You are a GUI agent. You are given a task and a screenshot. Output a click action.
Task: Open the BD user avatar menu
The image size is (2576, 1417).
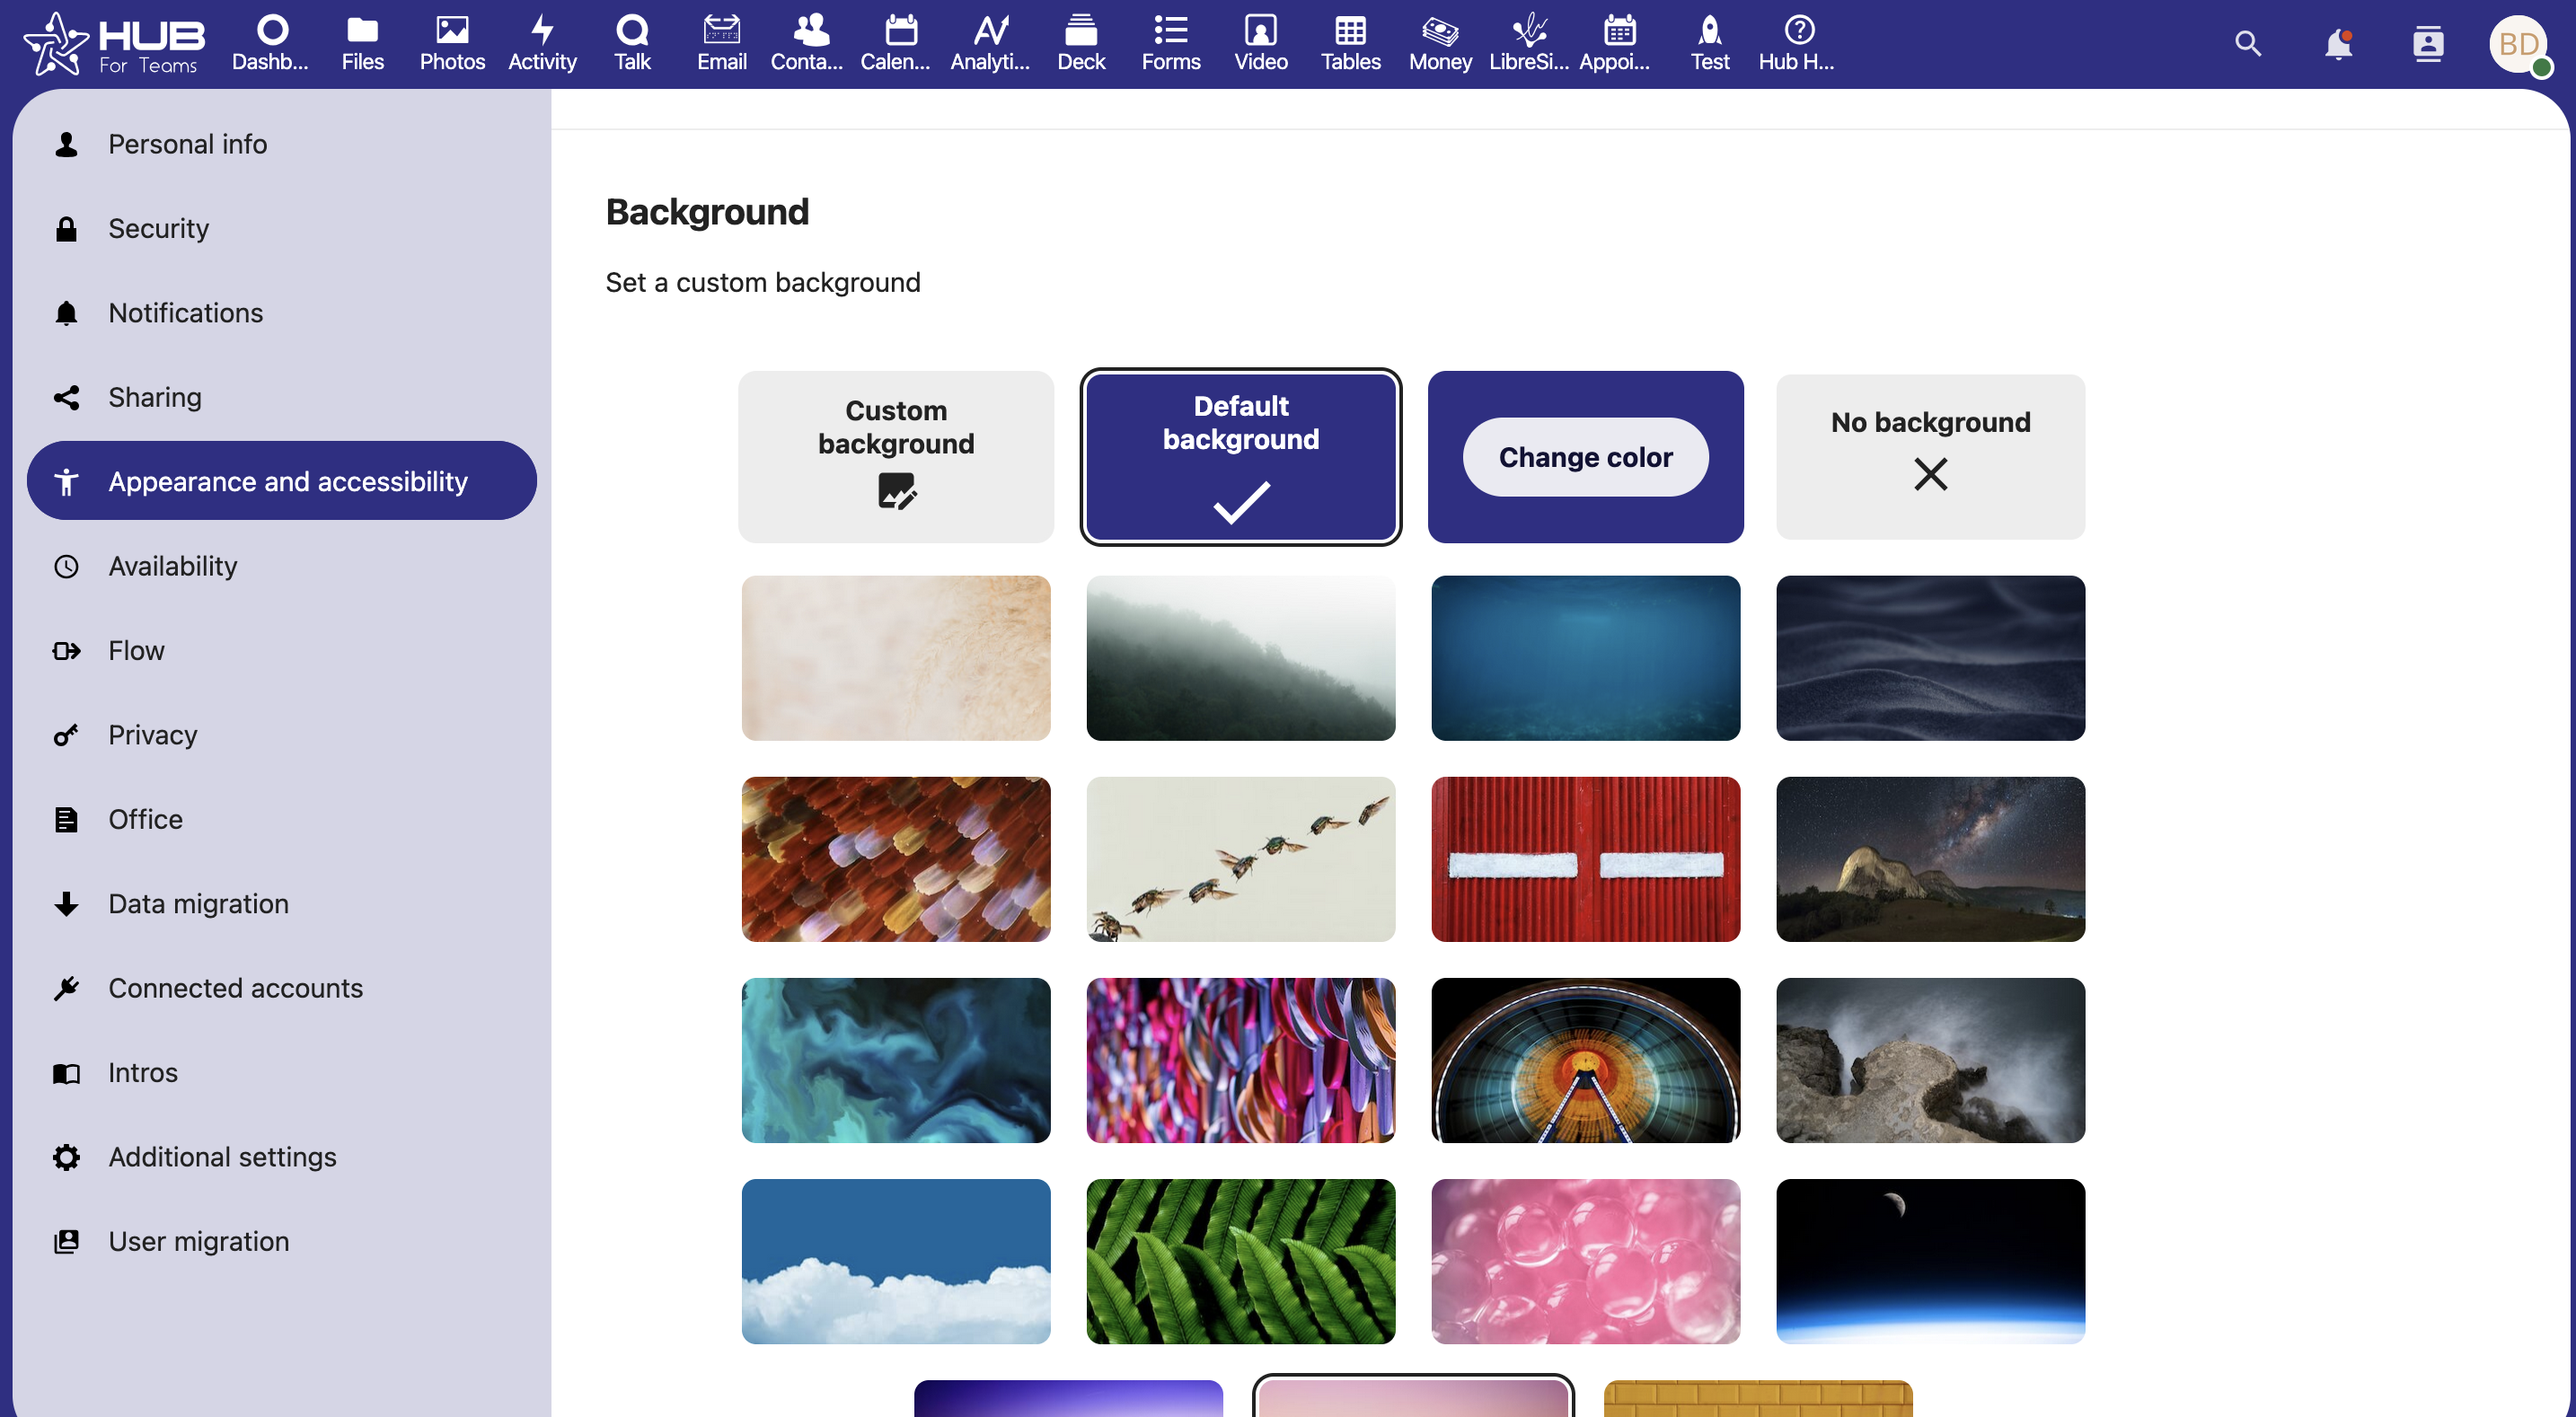[2519, 44]
